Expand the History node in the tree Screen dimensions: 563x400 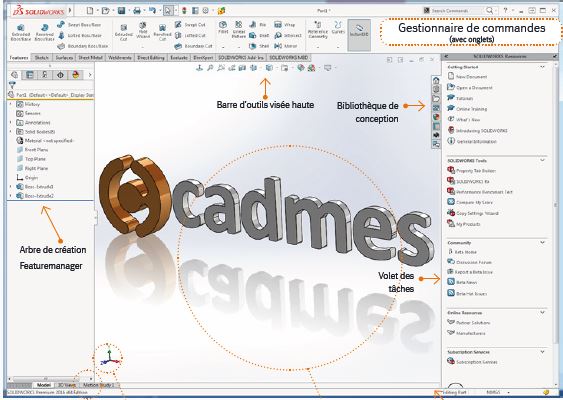pyautogui.click(x=10, y=104)
